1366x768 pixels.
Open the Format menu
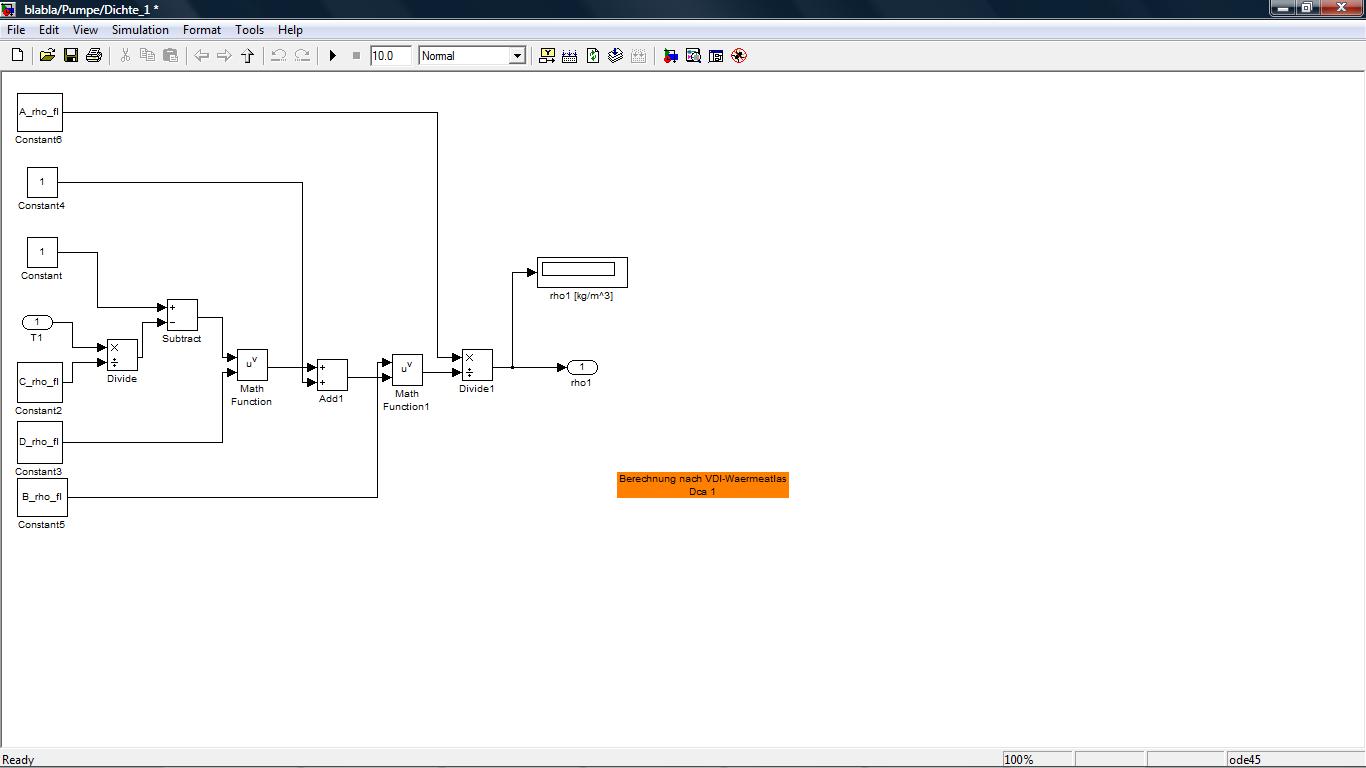pos(201,30)
